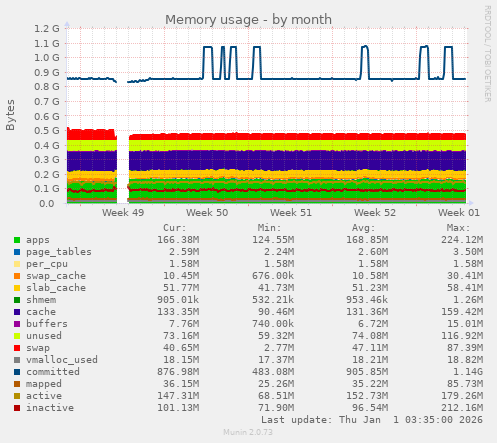This screenshot has height=443, width=497.
Task: Click mapped max value 85.73M
Action: (x=465, y=384)
